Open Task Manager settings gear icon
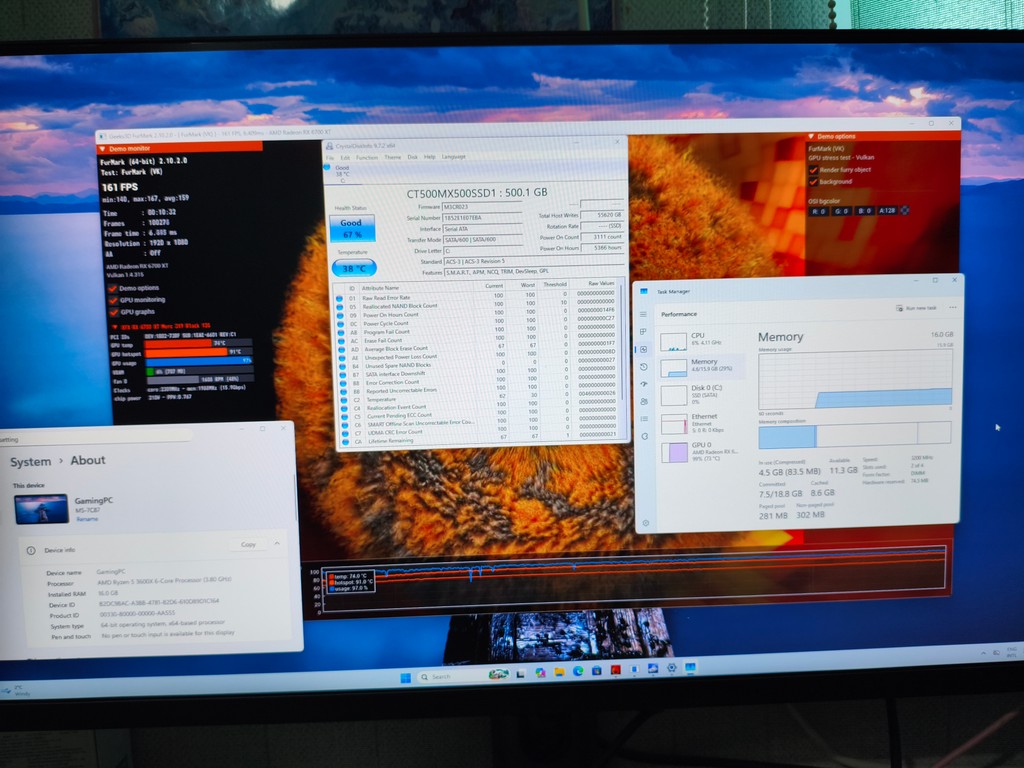The image size is (1024, 768). click(646, 522)
